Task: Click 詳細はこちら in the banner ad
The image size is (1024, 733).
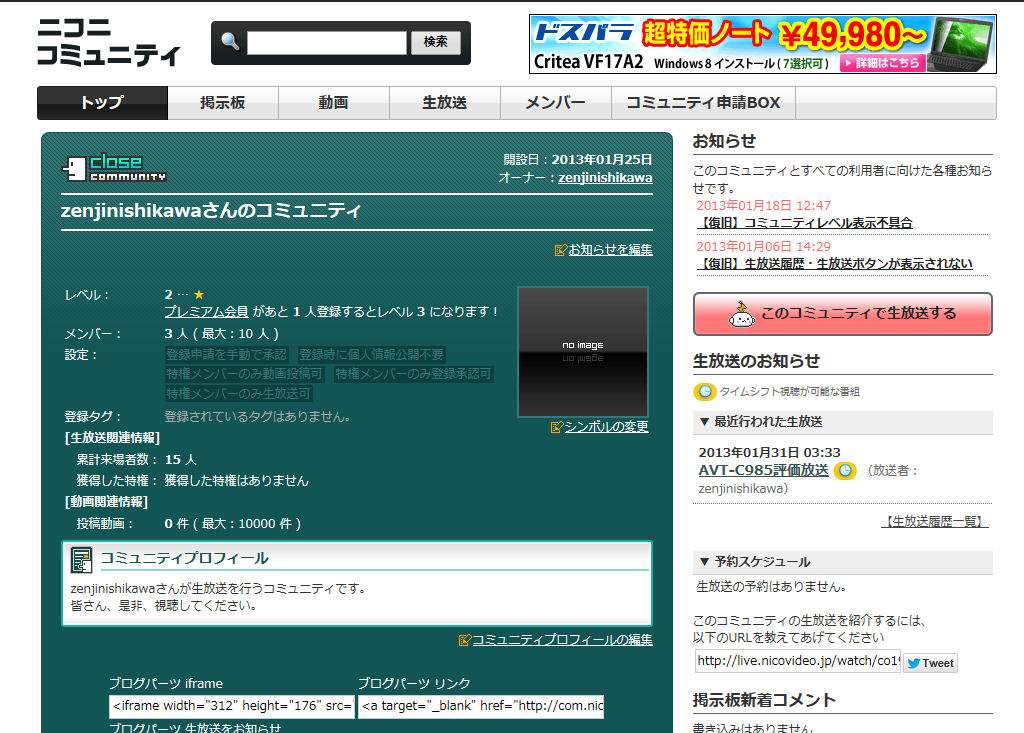Action: [882, 63]
